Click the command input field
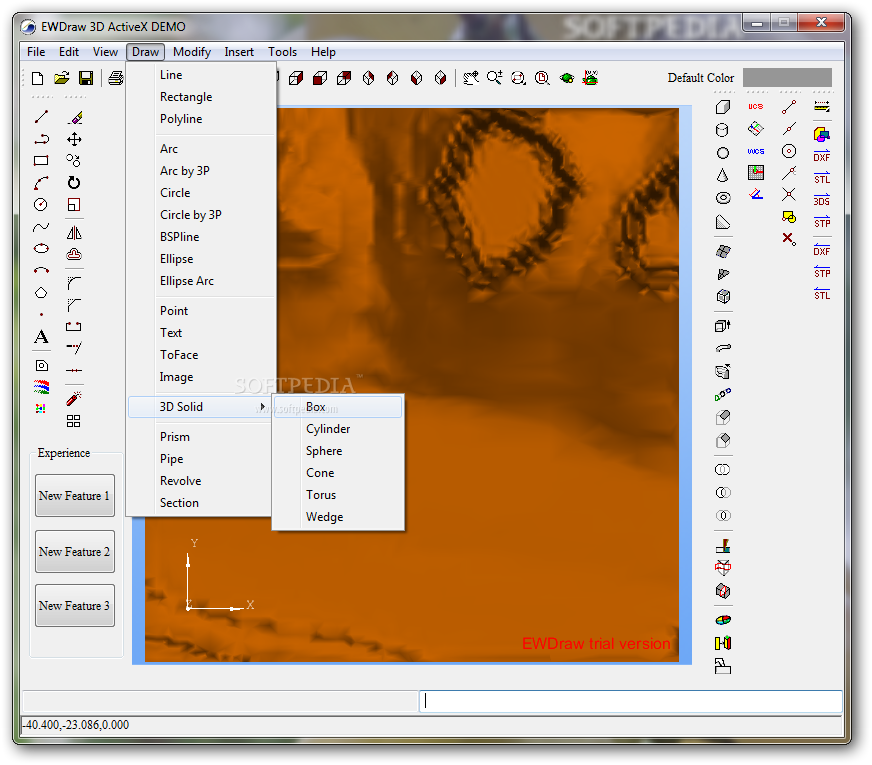 [631, 702]
